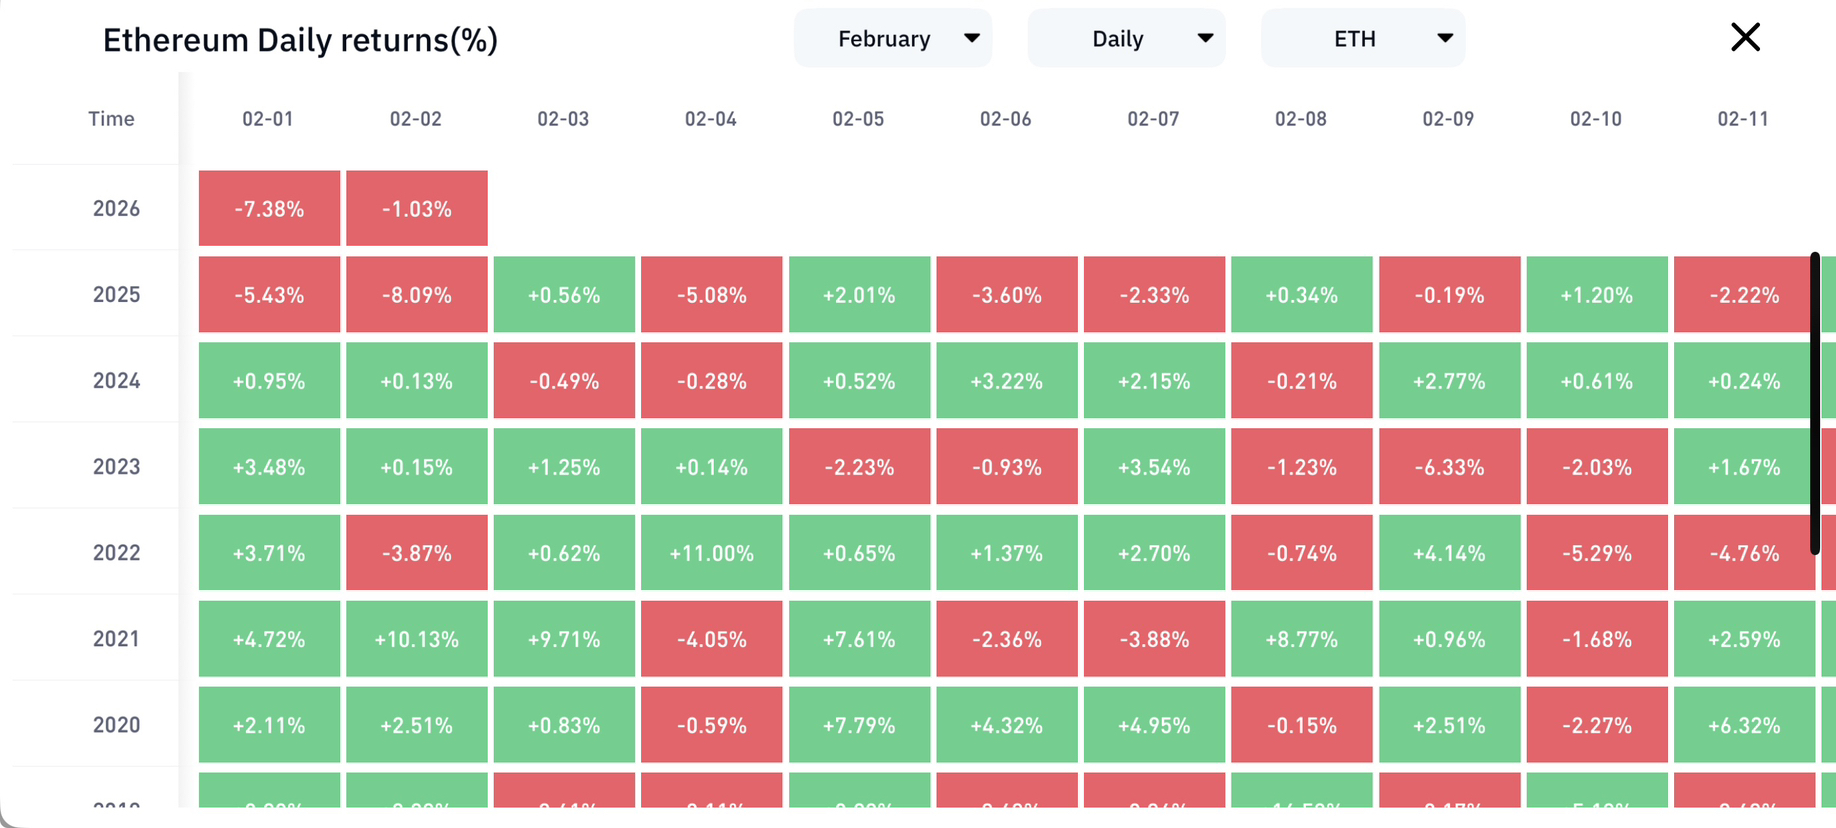The width and height of the screenshot is (1836, 828).
Task: Select the -1.03% cell for 2026
Action: coord(416,209)
